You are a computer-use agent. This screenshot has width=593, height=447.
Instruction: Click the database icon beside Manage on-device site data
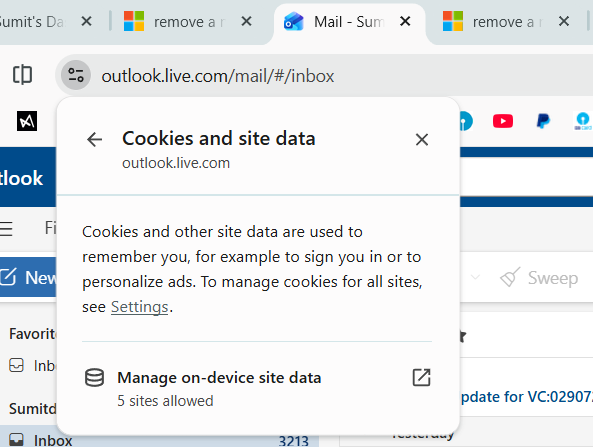click(94, 377)
